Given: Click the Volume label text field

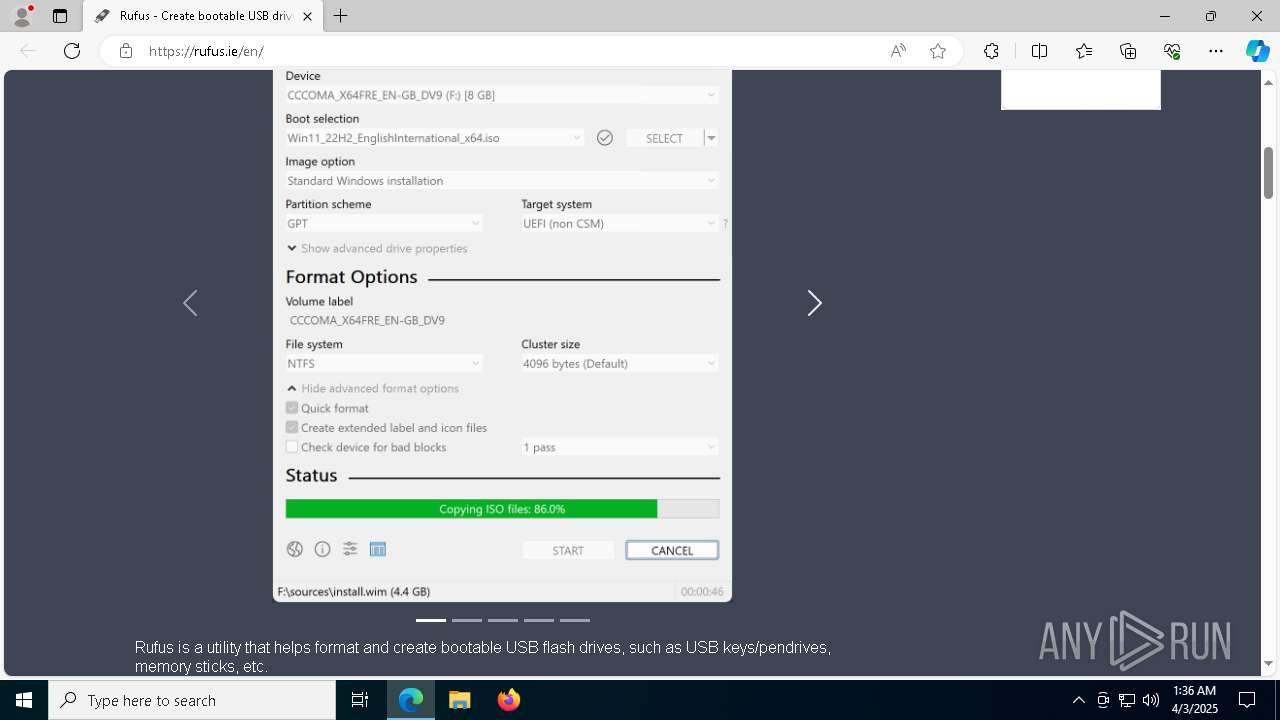Looking at the screenshot, I should pyautogui.click(x=502, y=320).
